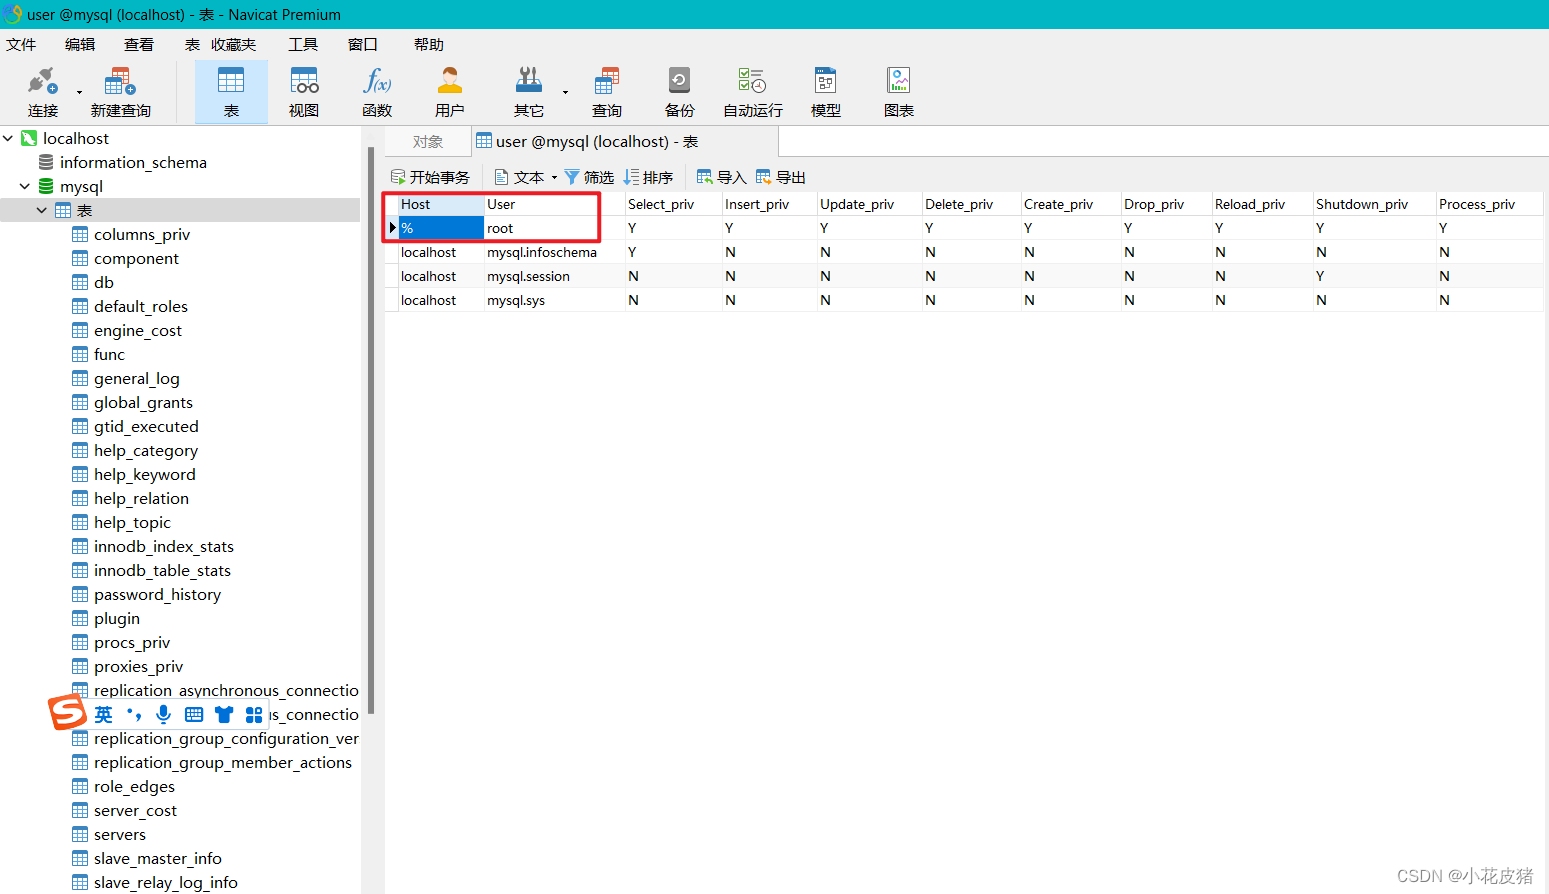Select the columns_priv table
Image resolution: width=1549 pixels, height=894 pixels.
click(x=142, y=234)
